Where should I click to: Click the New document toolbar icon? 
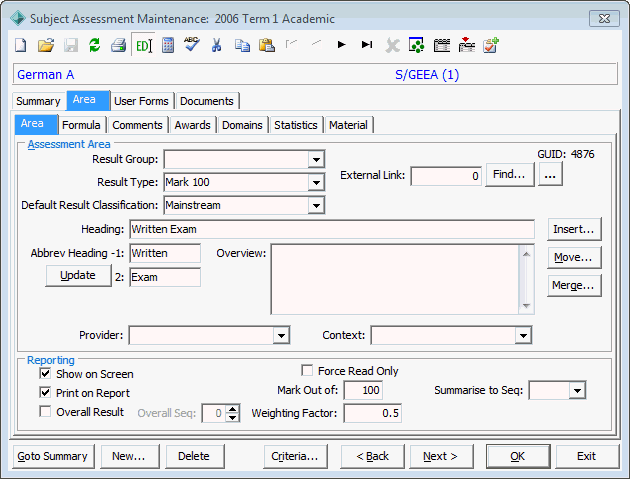(21, 45)
